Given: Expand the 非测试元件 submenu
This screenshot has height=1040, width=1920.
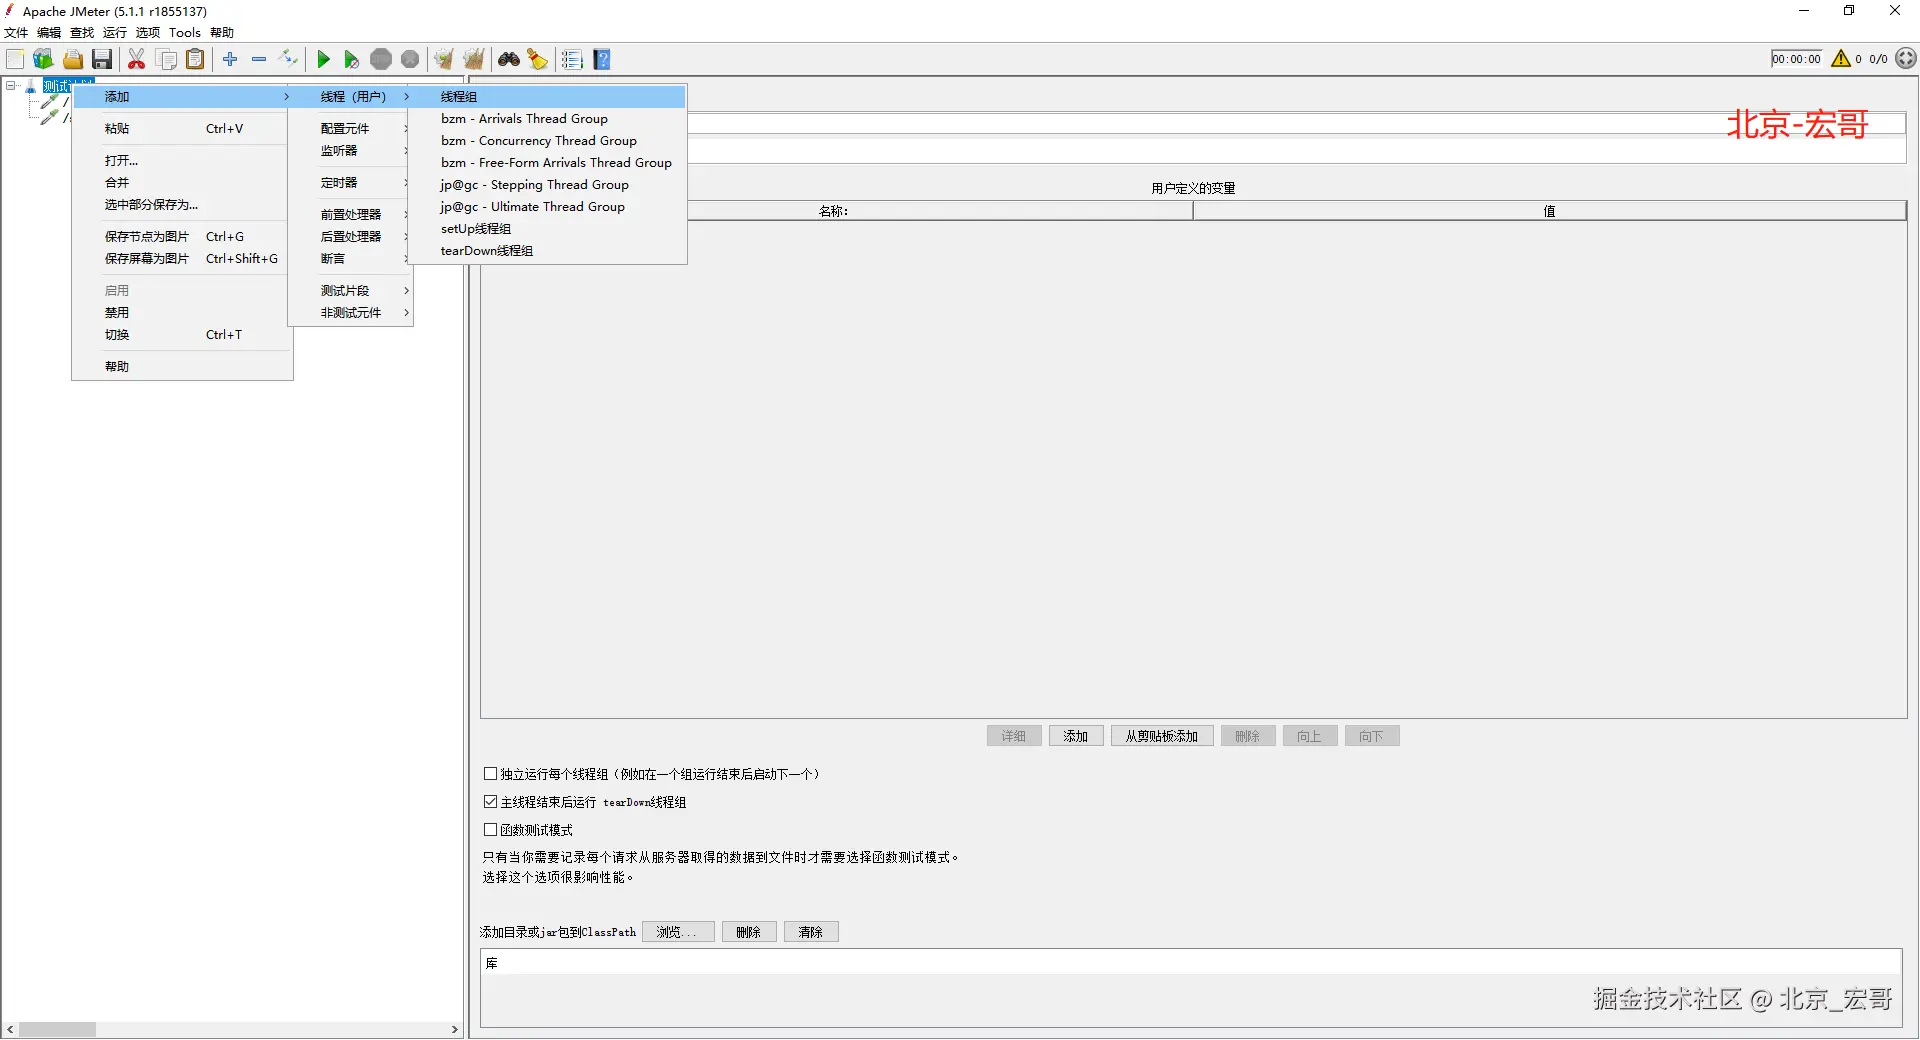Looking at the screenshot, I should tap(351, 313).
